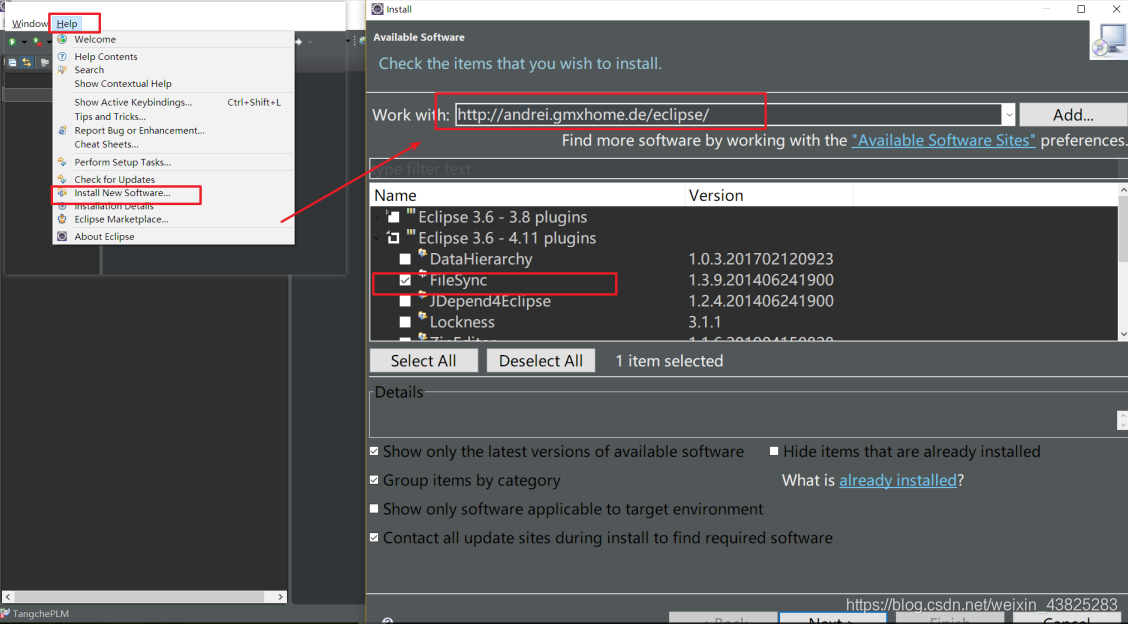The width and height of the screenshot is (1128, 624).
Task: Click the About Eclipse icon
Action: [63, 236]
